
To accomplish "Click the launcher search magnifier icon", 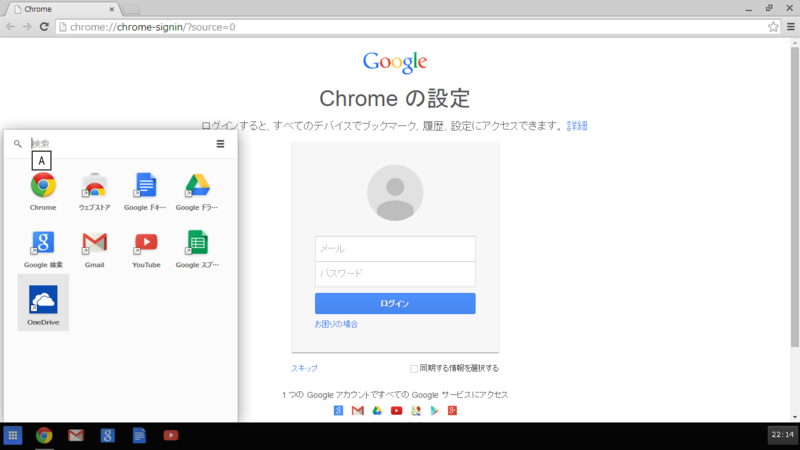I will point(18,144).
